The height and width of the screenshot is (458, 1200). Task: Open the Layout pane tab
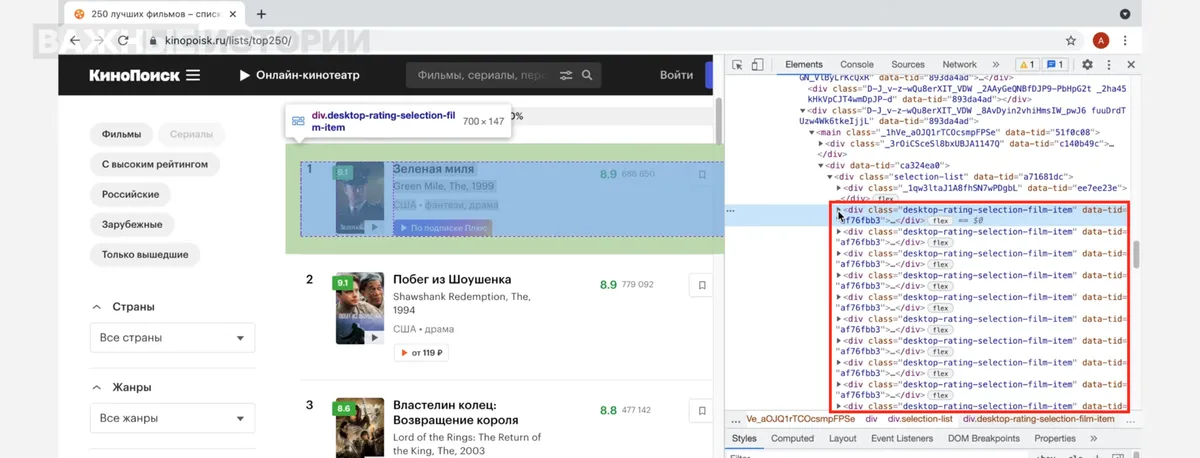(x=843, y=438)
